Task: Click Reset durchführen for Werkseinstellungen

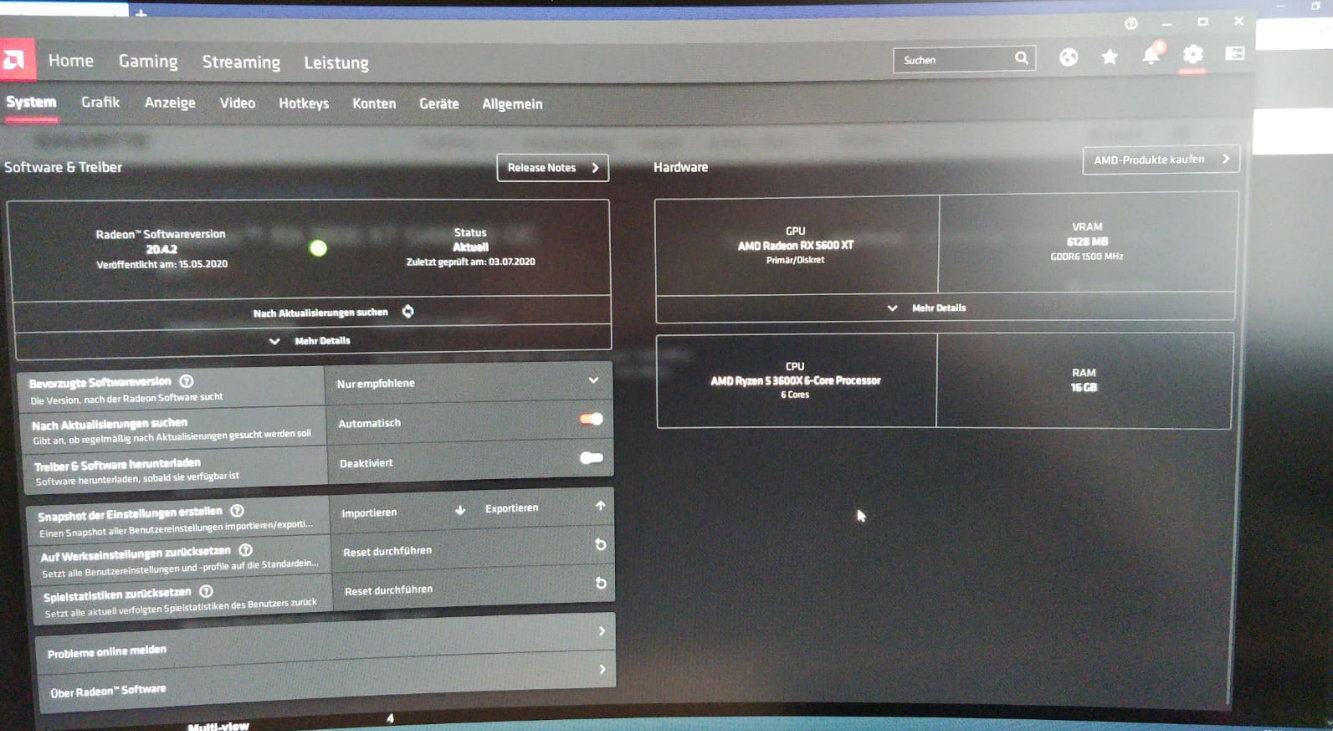Action: tap(388, 551)
